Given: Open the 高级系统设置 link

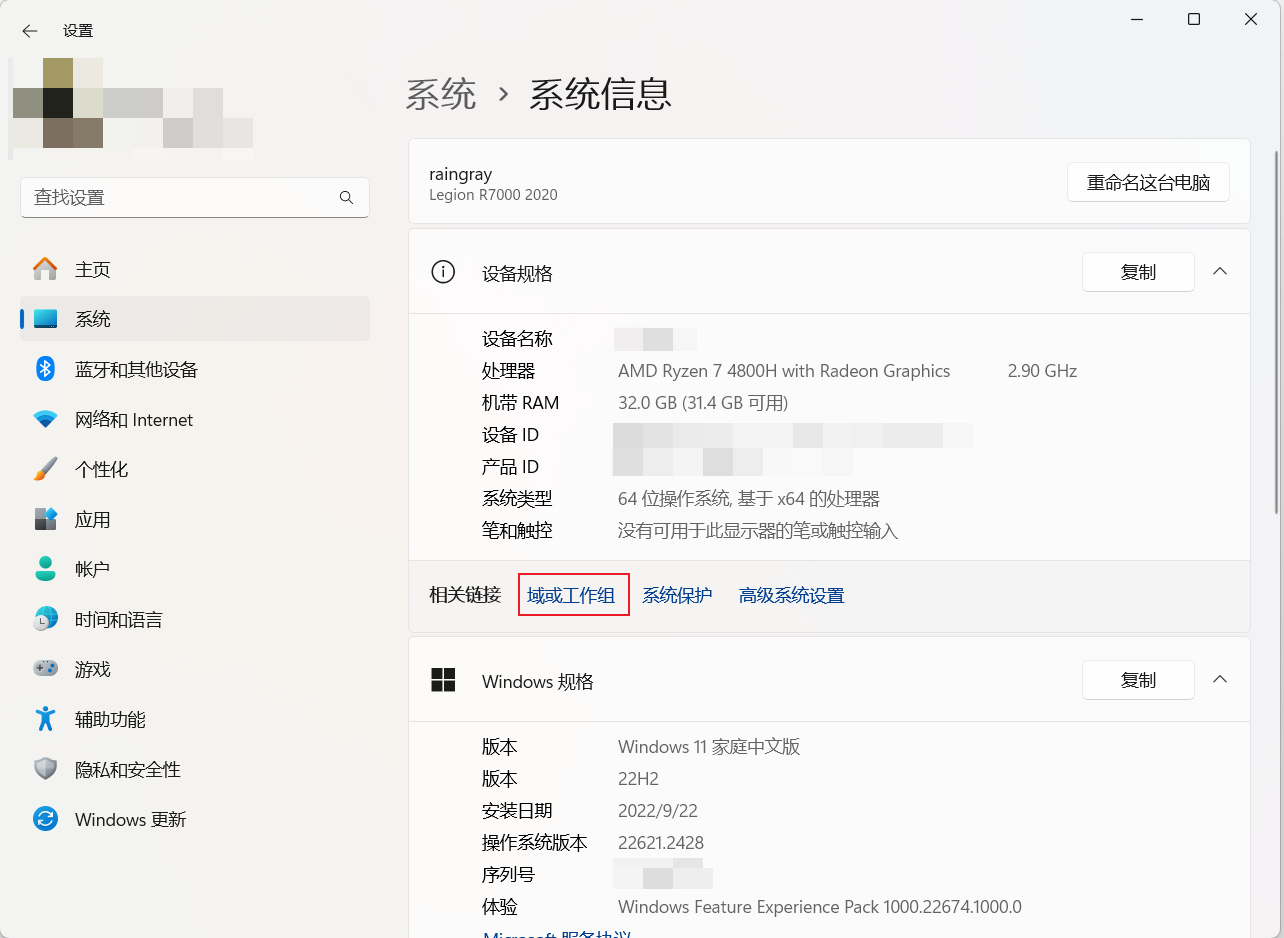Looking at the screenshot, I should (x=791, y=596).
